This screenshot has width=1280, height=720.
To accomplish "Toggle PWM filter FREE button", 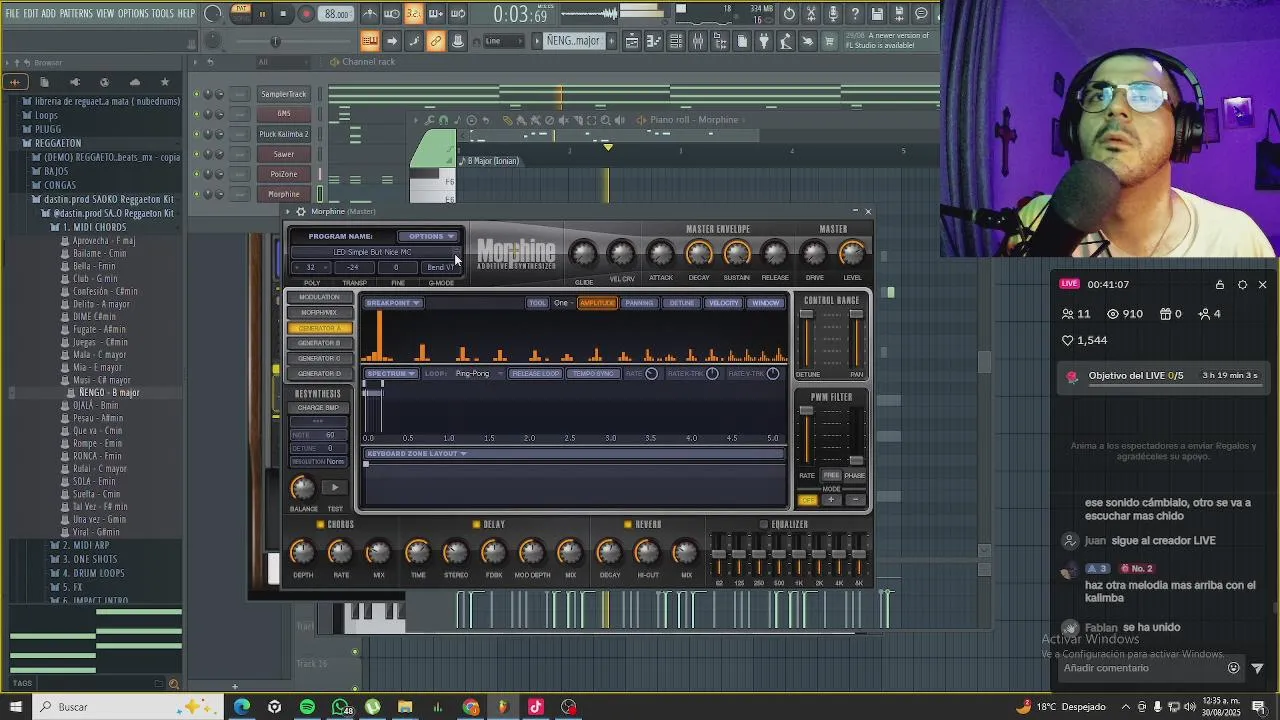I will (831, 476).
